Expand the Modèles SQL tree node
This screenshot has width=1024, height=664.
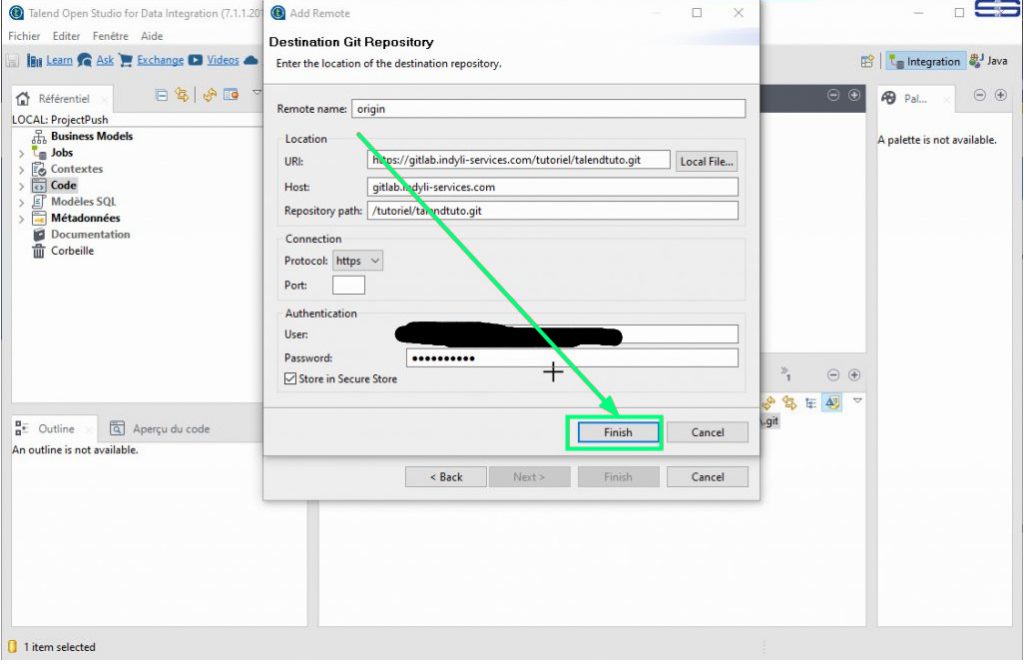pos(22,202)
